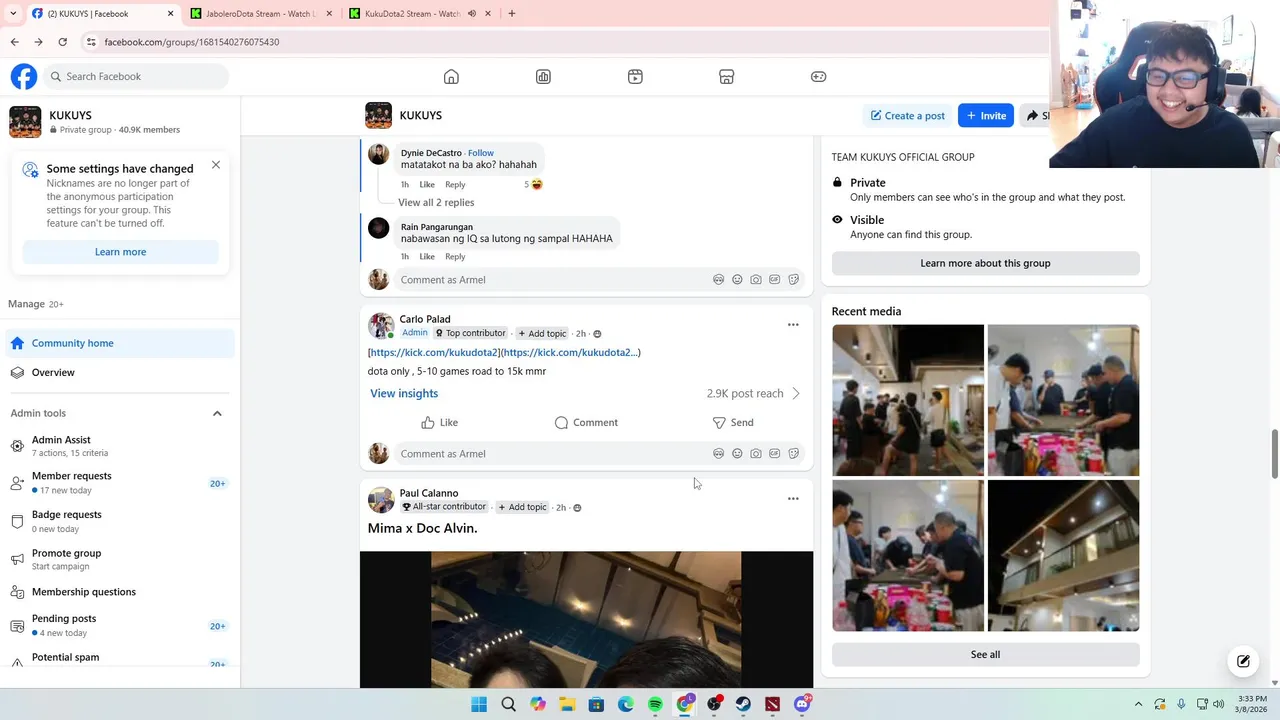This screenshot has height=720, width=1280.
Task: Add GIF in comment box below Rain Pangarungan's comment
Action: (775, 280)
